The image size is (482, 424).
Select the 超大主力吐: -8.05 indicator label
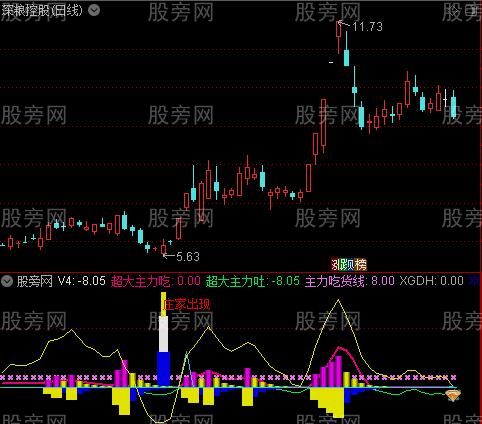(253, 281)
